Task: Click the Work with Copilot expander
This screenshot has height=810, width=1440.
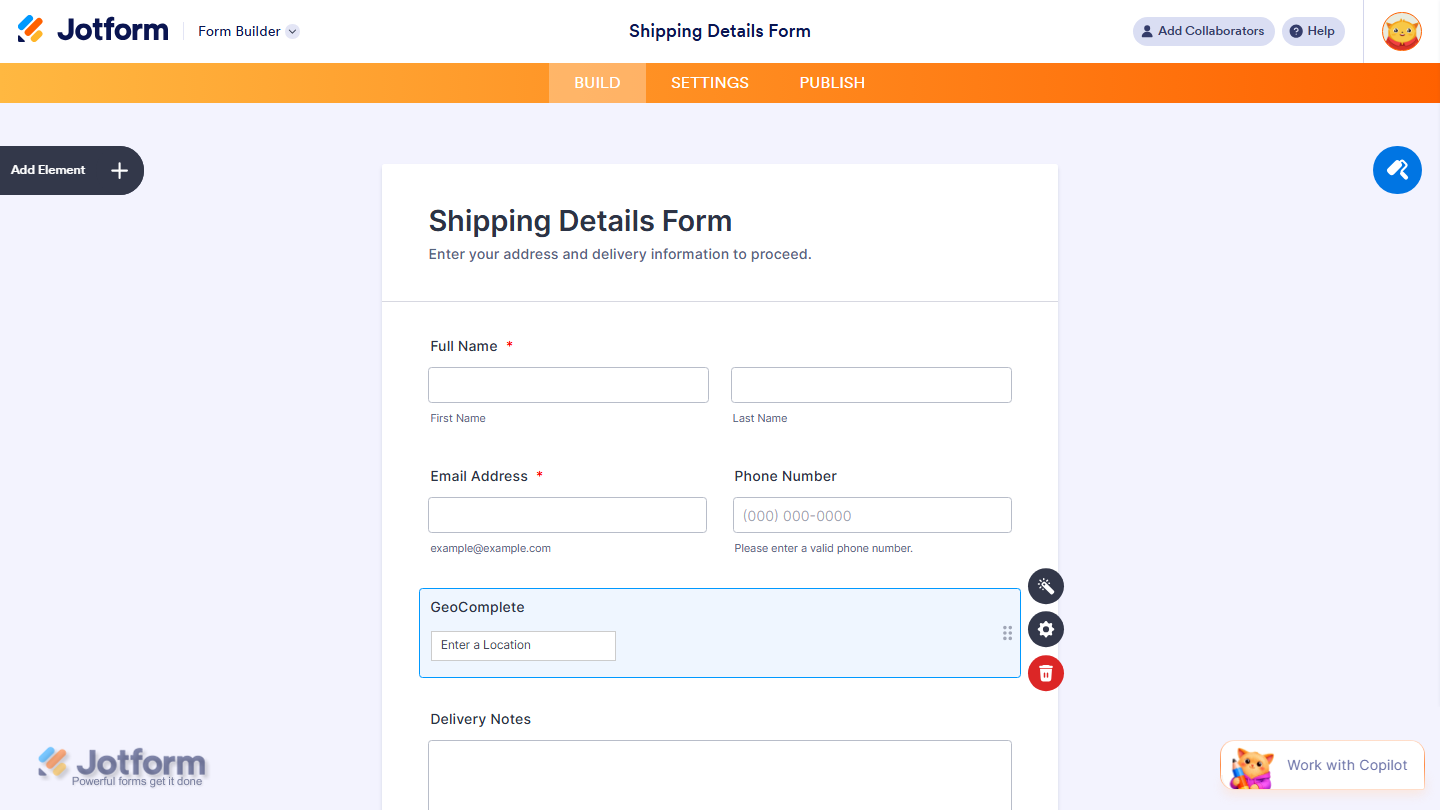Action: tap(1322, 765)
